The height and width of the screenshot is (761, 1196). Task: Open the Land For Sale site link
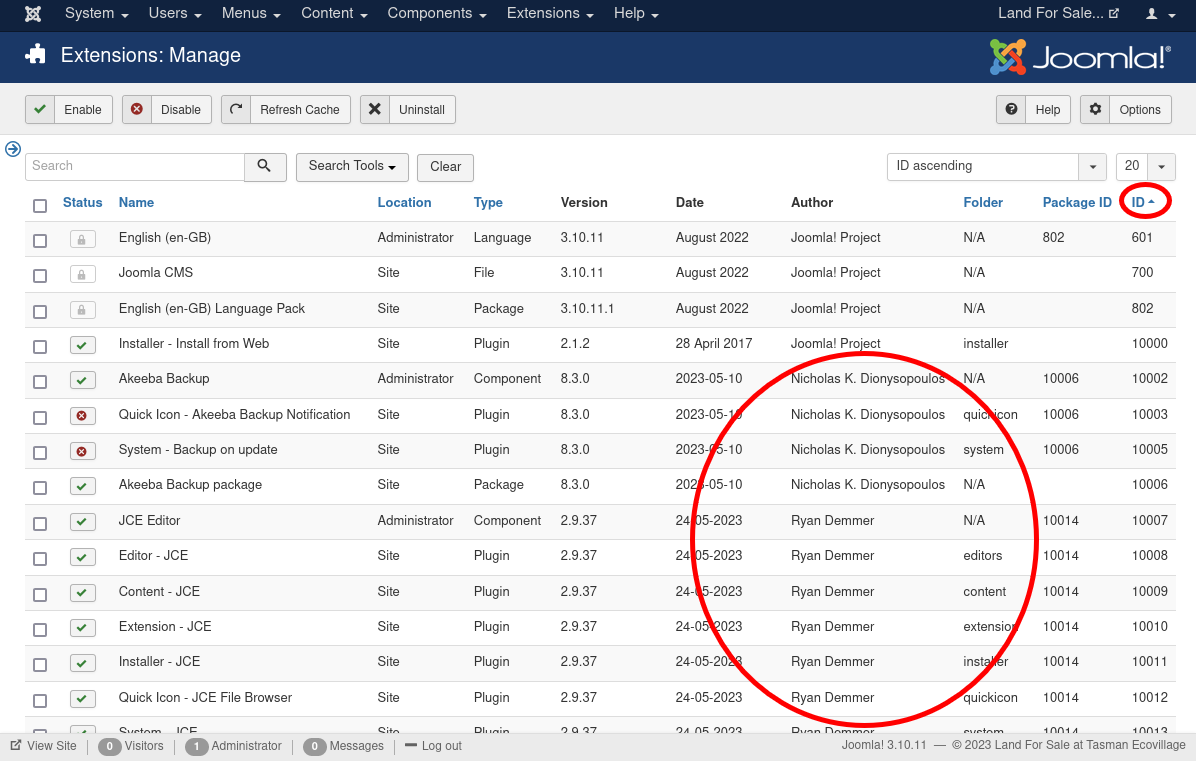coord(1059,14)
